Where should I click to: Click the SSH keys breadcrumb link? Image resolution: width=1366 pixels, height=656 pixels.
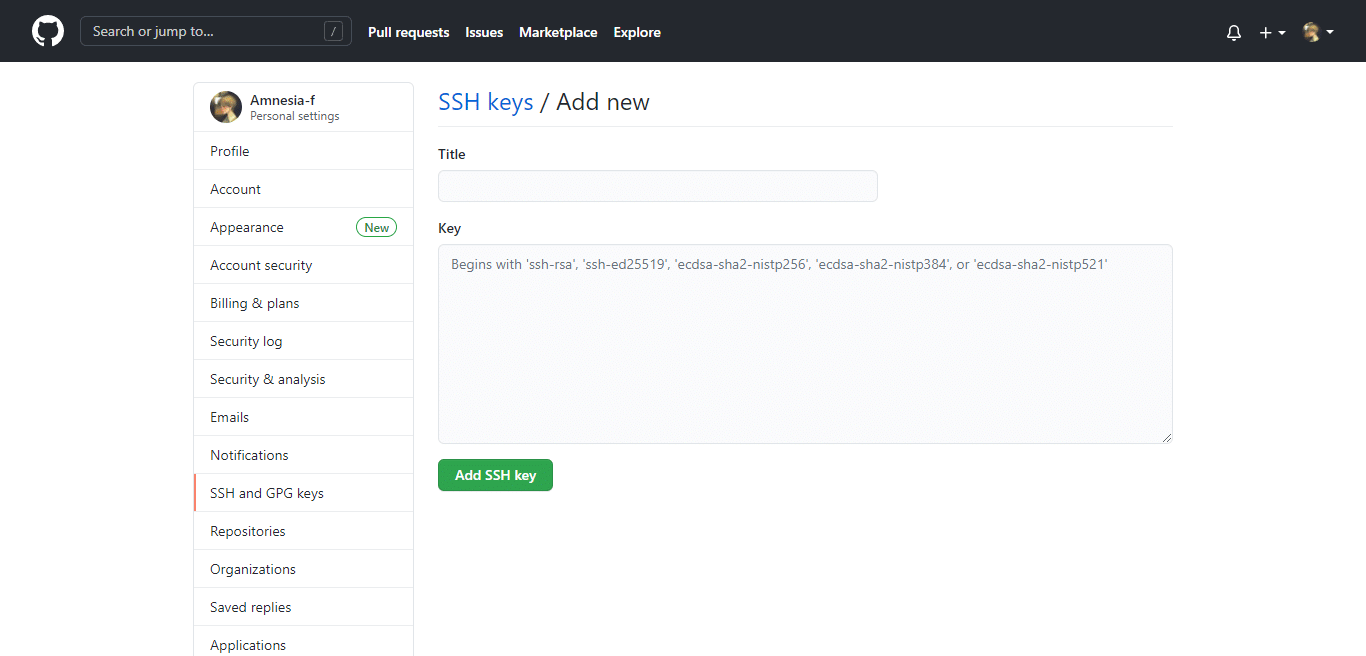[x=486, y=102]
